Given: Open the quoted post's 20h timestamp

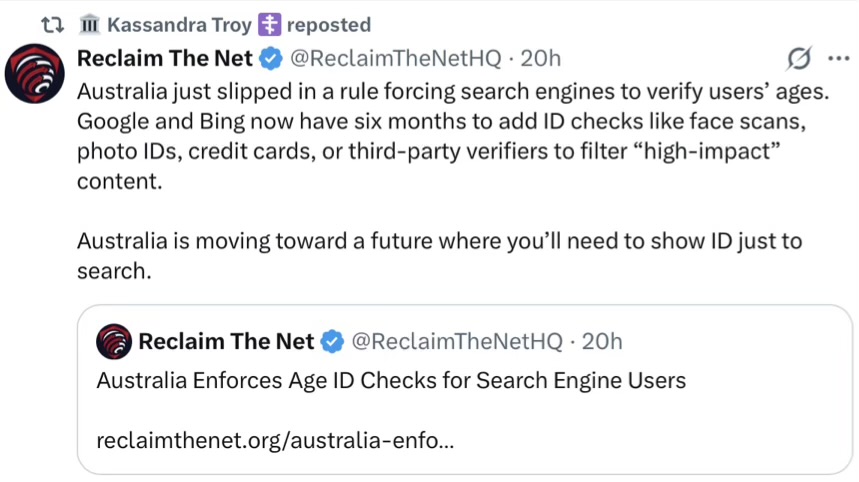Looking at the screenshot, I should [602, 342].
